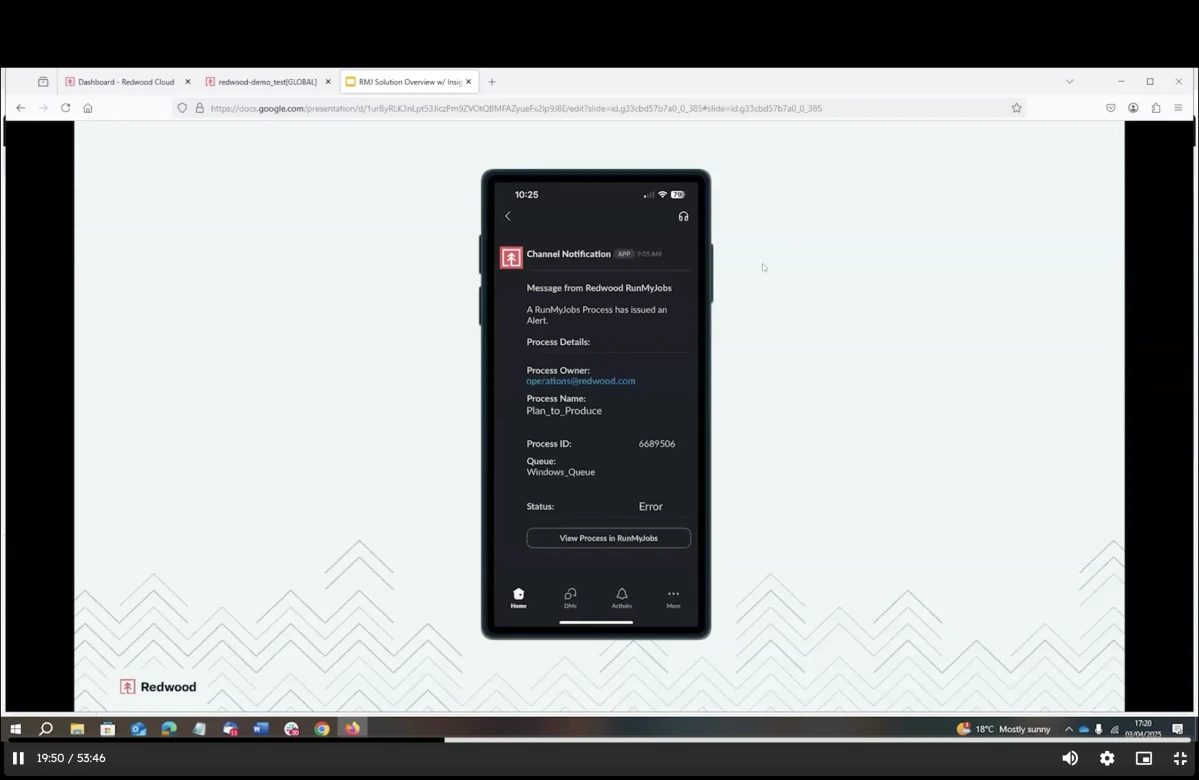This screenshot has height=780, width=1199.
Task: Tap More in phone bottom nav
Action: [x=673, y=598]
